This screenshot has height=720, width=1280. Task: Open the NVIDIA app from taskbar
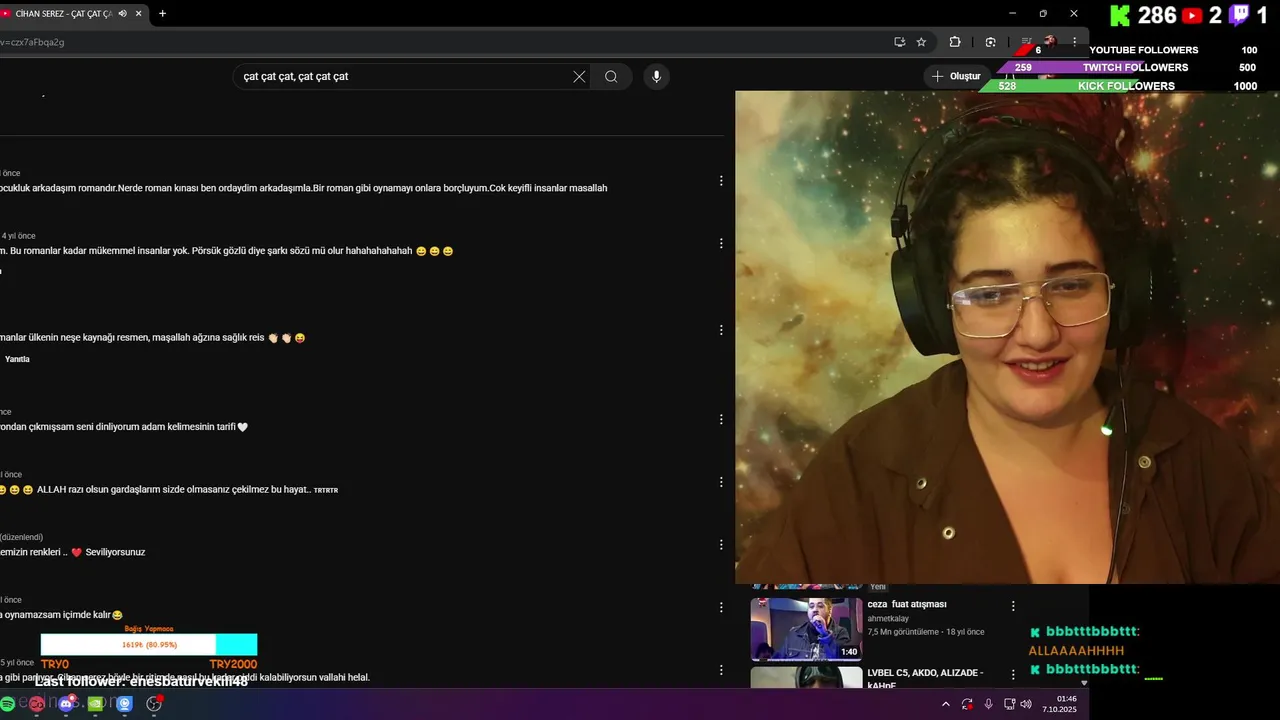click(95, 704)
